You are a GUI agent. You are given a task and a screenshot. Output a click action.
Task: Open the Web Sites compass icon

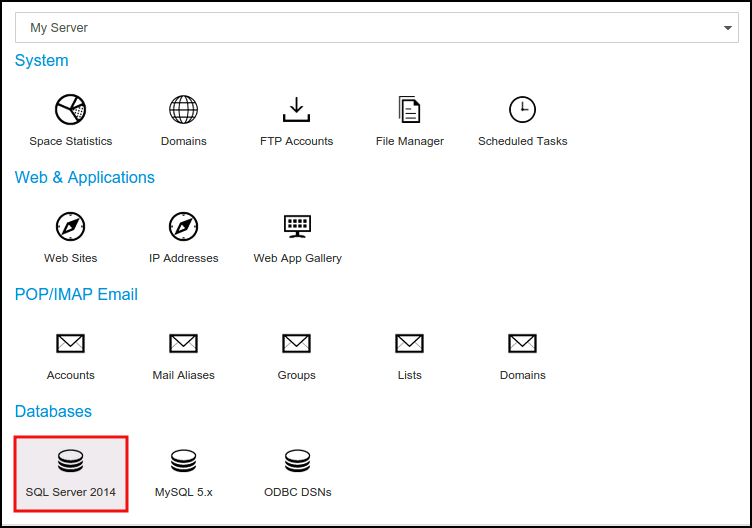(70, 226)
